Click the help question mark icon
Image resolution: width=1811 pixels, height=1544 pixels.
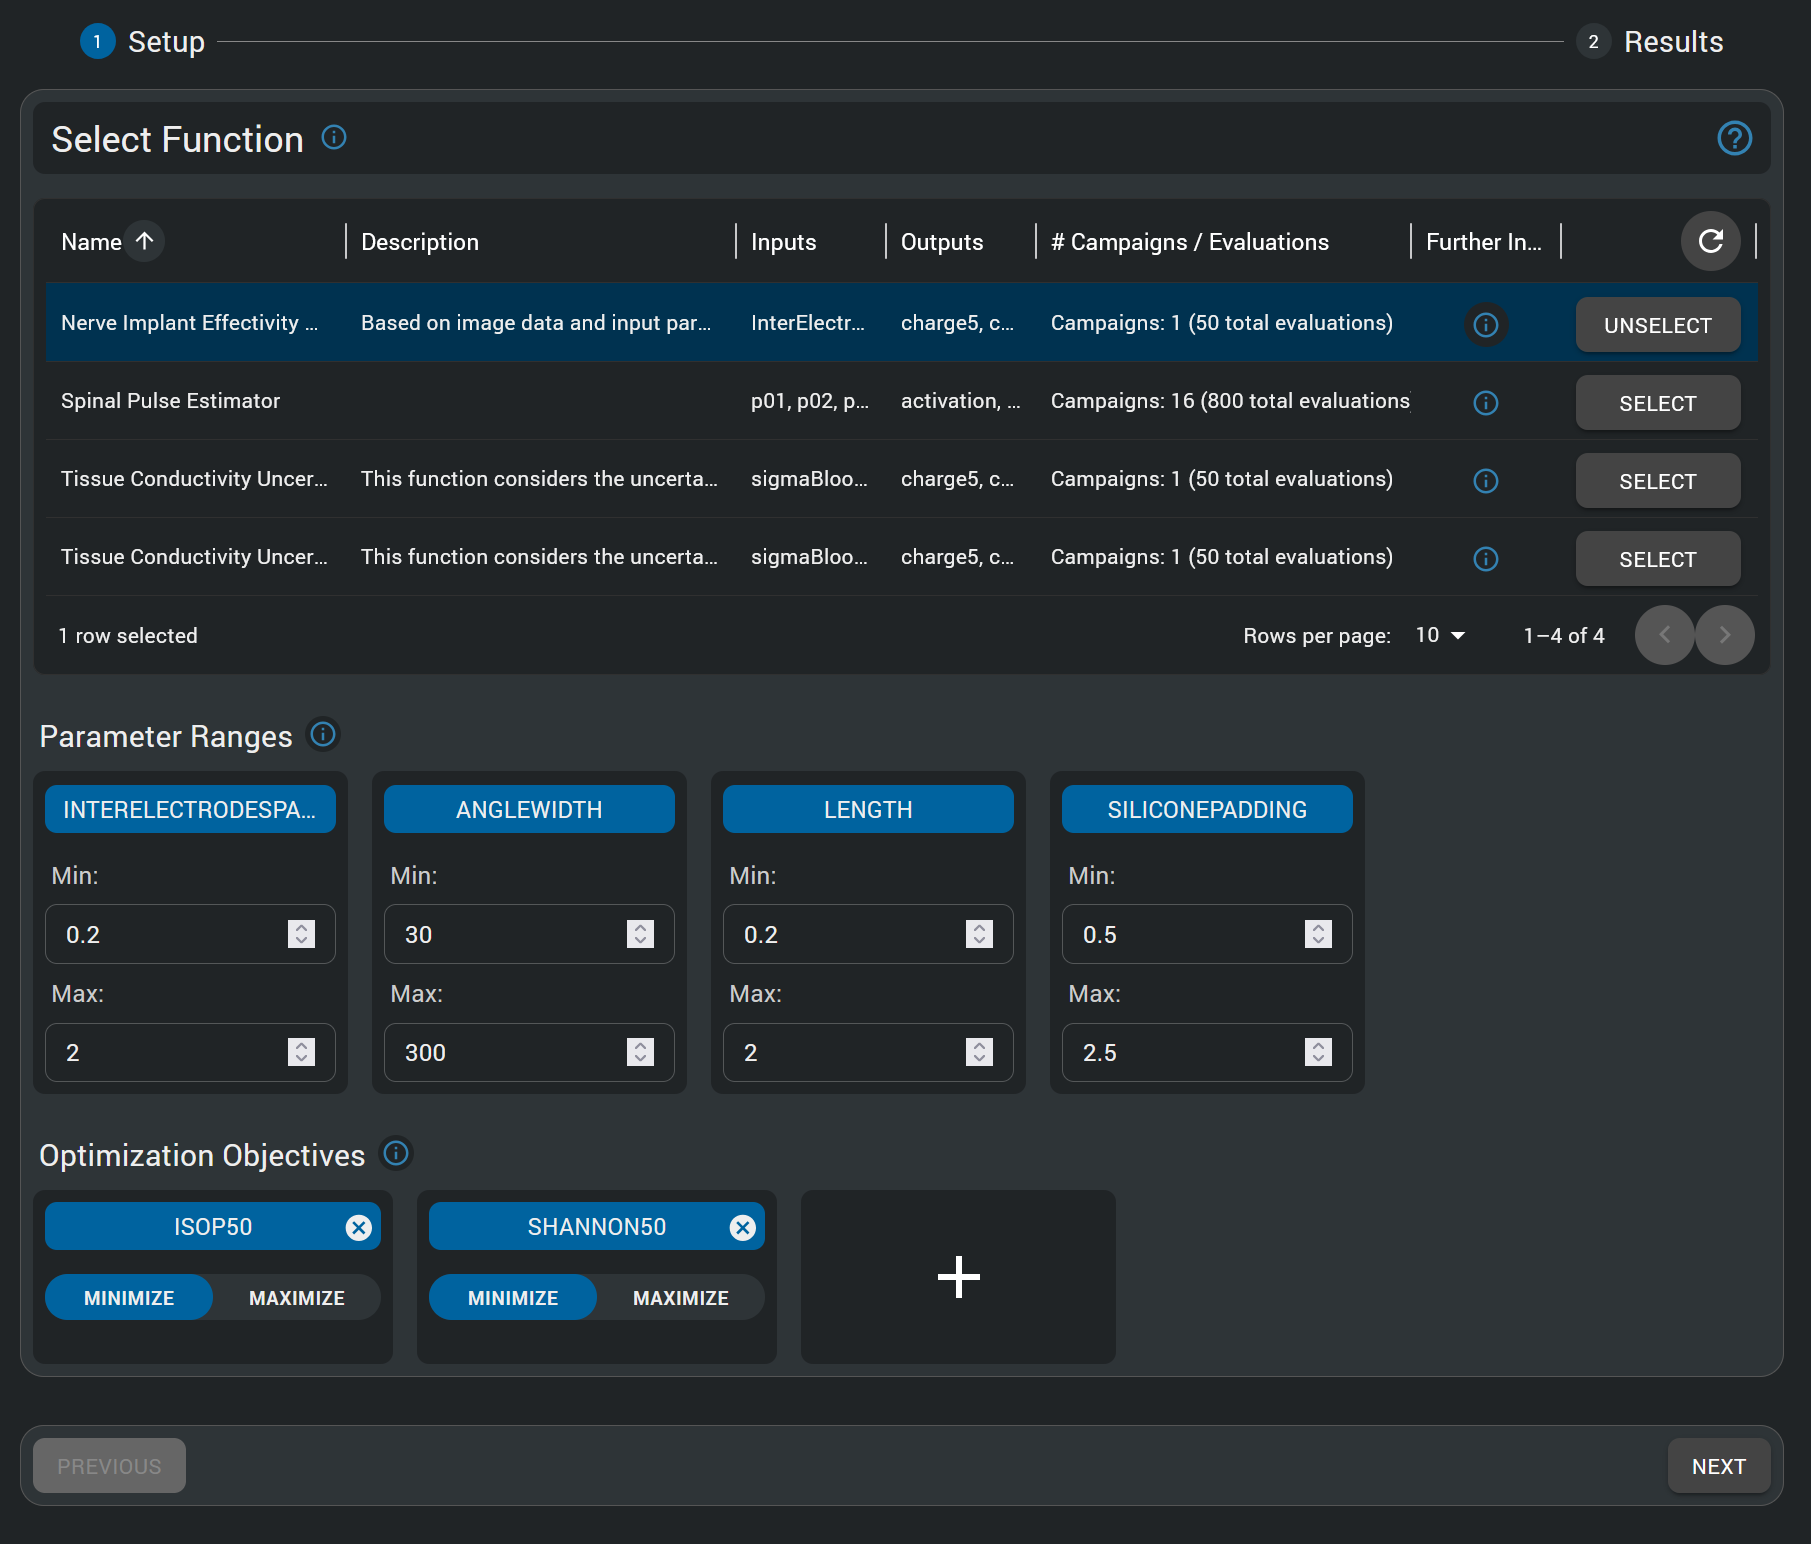point(1735,138)
